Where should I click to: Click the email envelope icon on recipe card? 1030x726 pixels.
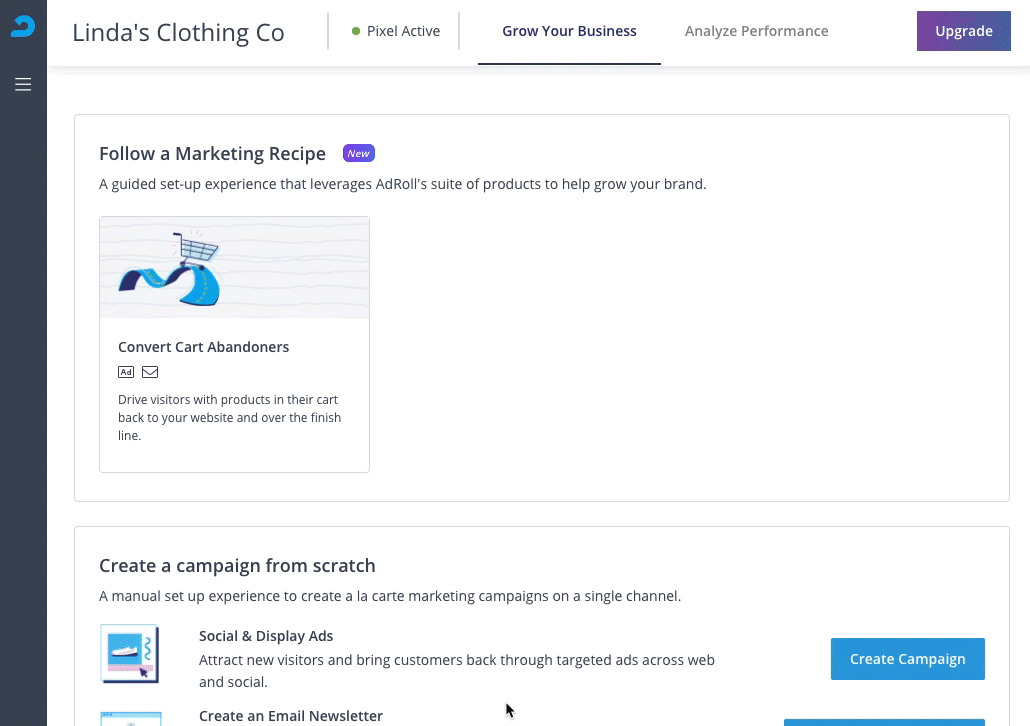click(x=150, y=372)
